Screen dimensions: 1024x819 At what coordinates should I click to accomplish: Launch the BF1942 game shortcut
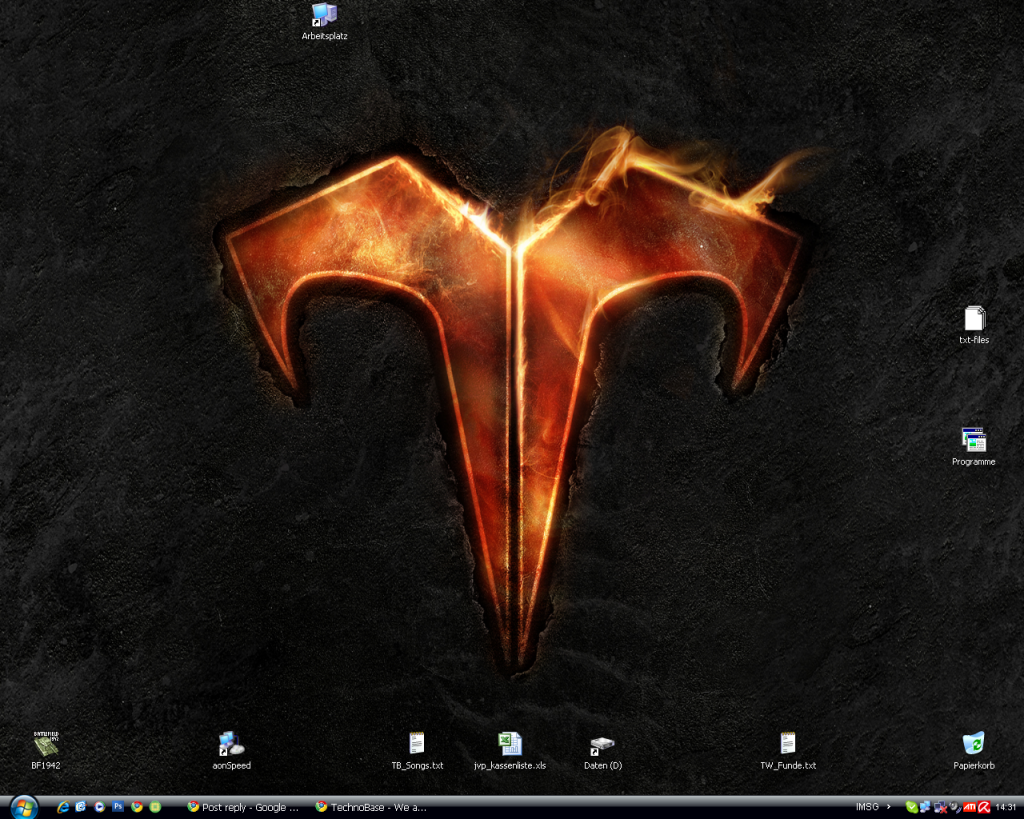click(x=46, y=745)
